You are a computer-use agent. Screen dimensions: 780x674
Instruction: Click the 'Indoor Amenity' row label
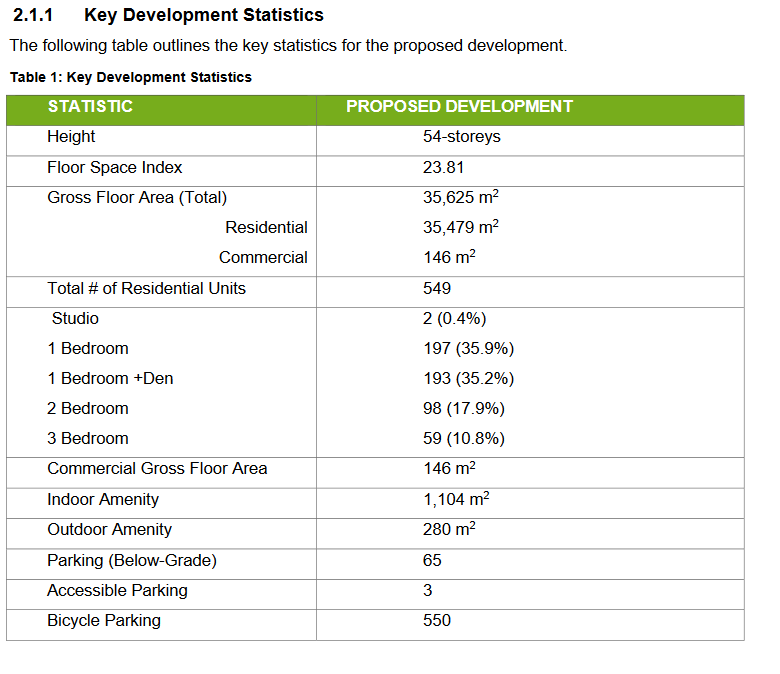coord(101,499)
